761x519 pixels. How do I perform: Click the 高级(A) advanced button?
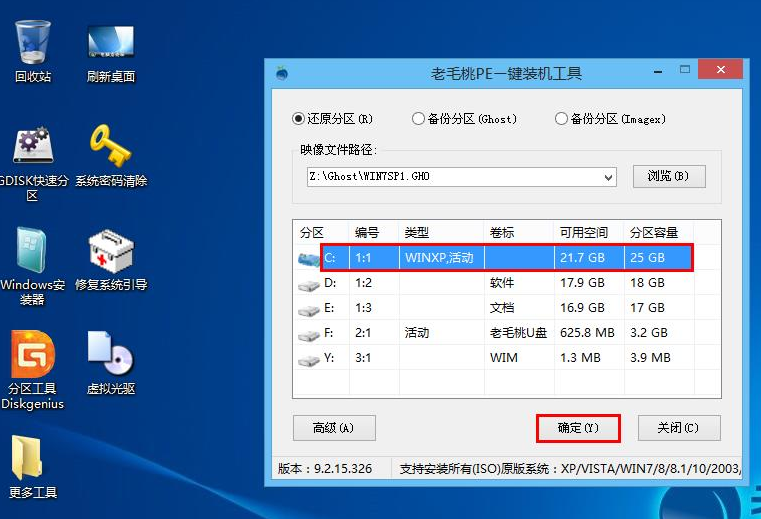334,428
